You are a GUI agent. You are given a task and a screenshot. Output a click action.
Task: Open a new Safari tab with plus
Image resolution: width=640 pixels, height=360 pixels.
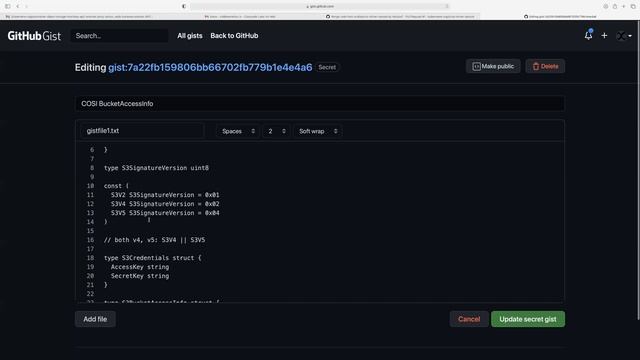tap(624, 6)
